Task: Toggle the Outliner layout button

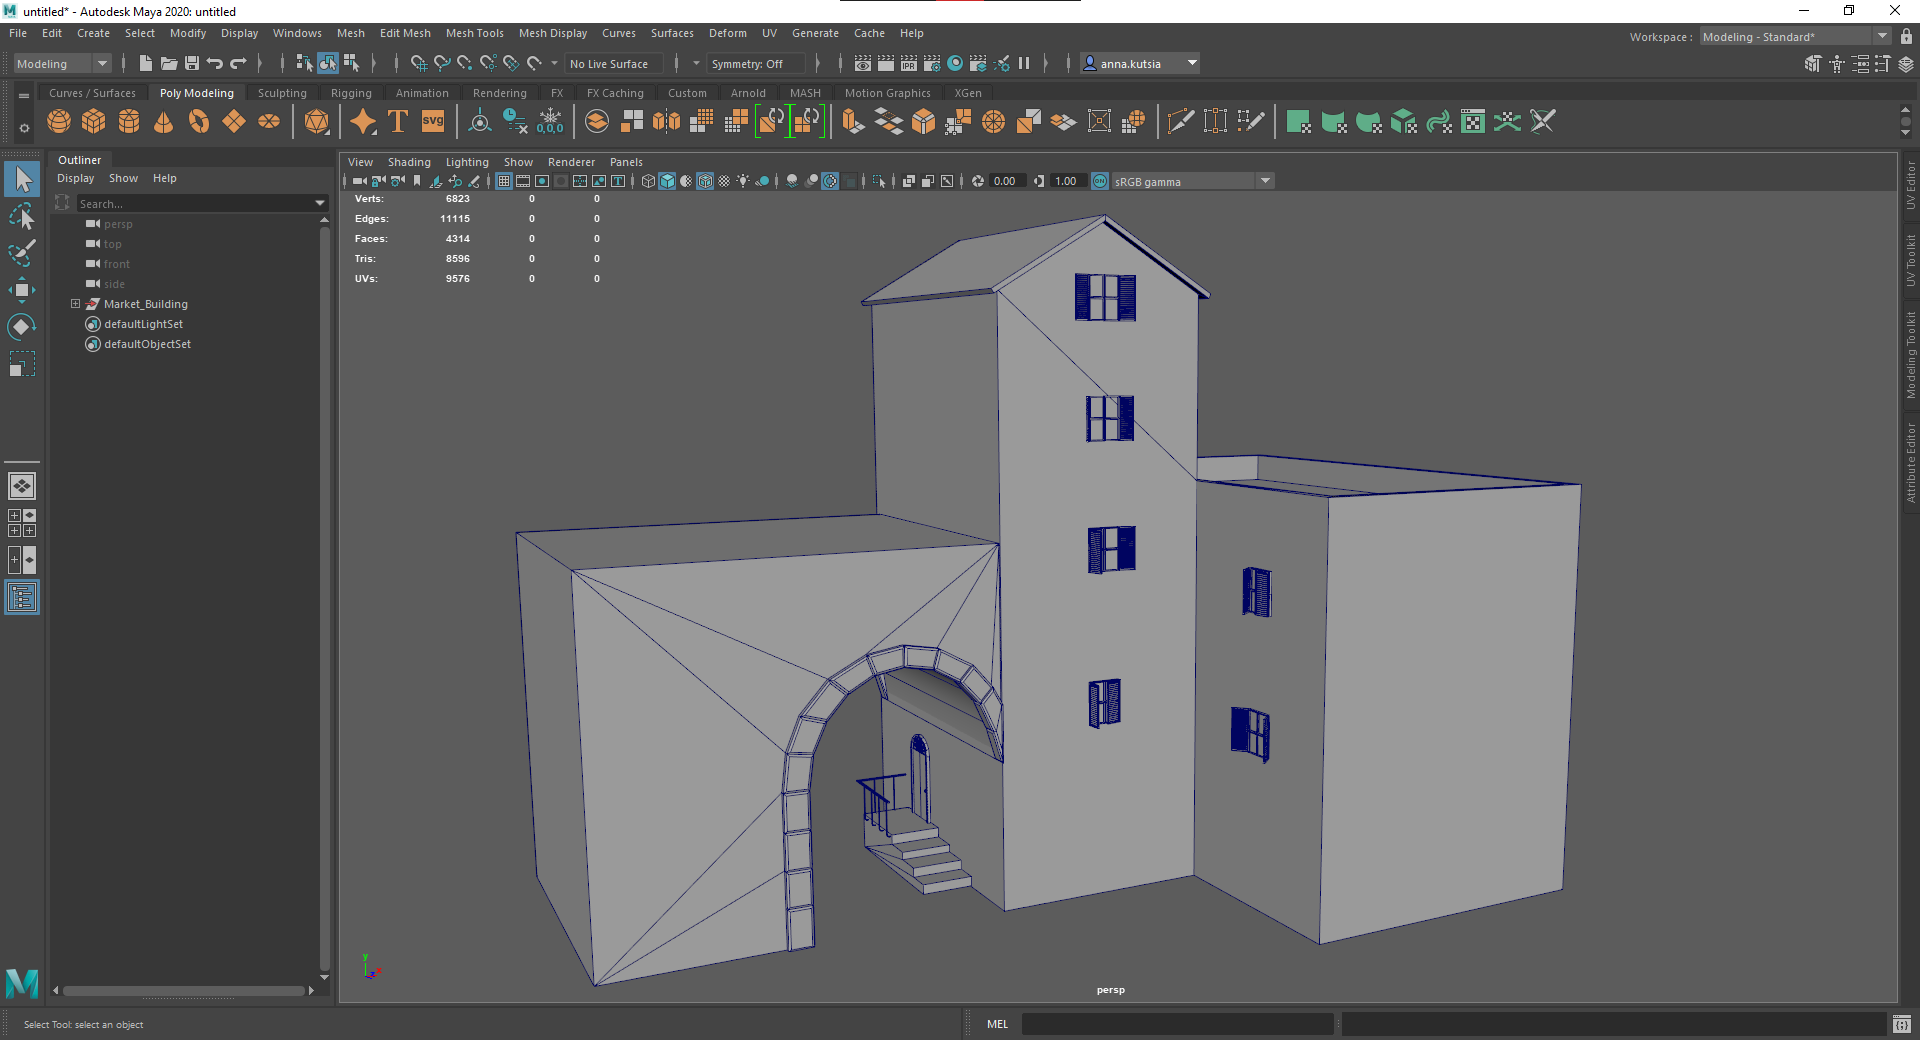Action: coord(22,598)
